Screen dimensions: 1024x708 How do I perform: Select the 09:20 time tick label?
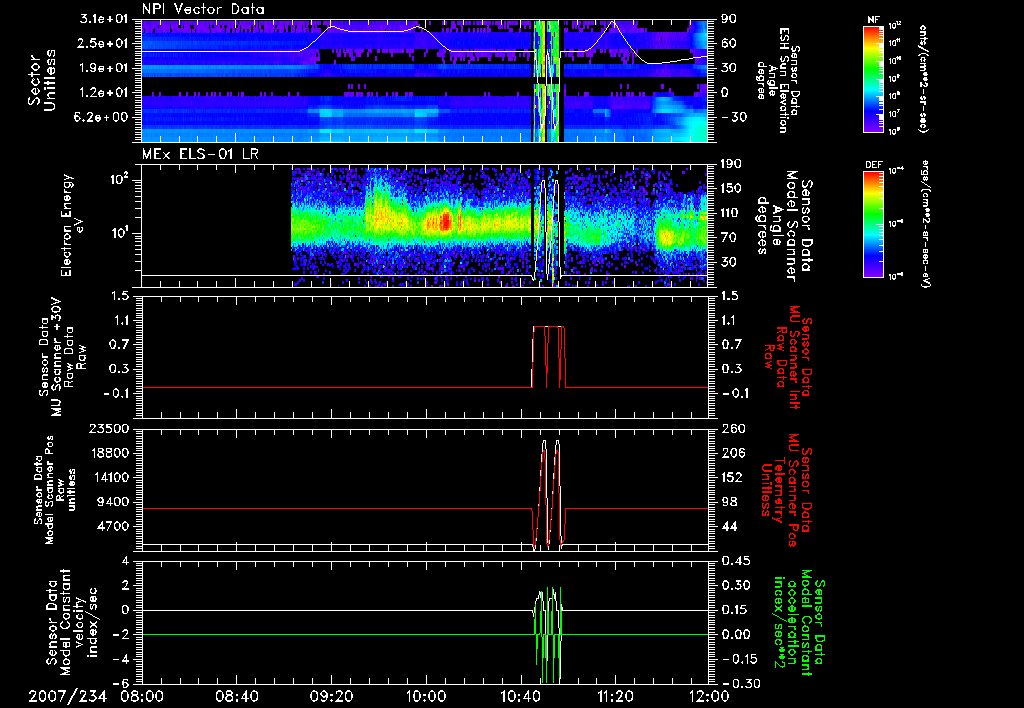coord(331,696)
